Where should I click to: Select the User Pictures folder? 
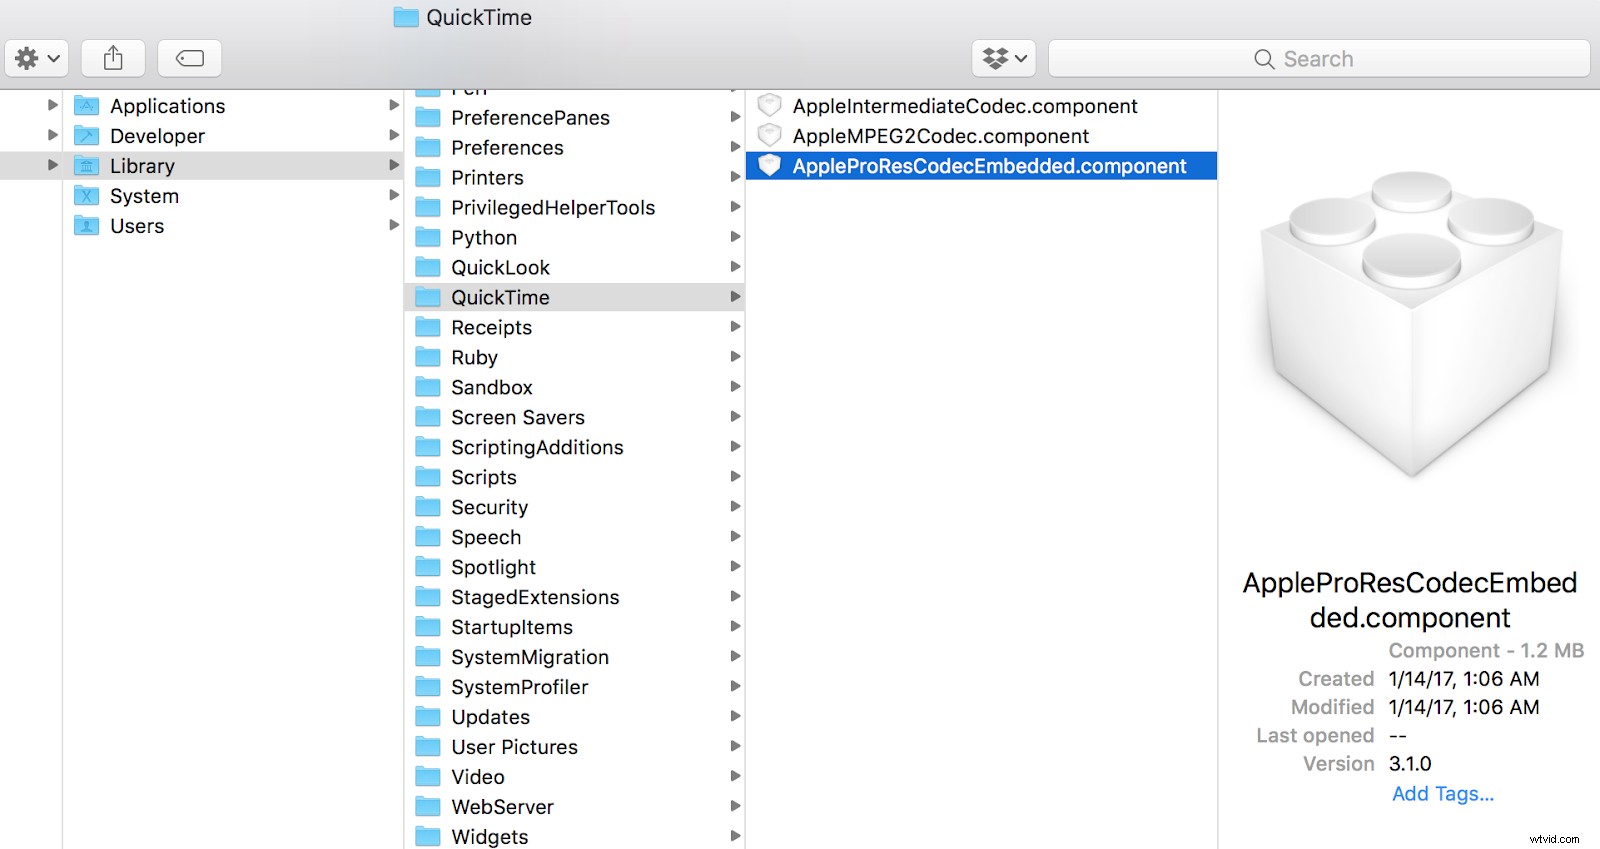click(x=575, y=748)
